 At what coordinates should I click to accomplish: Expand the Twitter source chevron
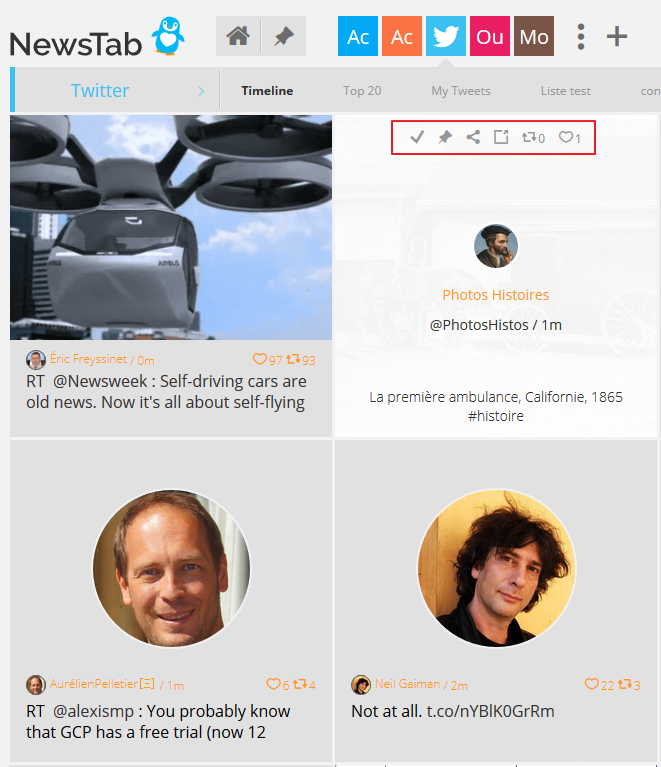201,91
